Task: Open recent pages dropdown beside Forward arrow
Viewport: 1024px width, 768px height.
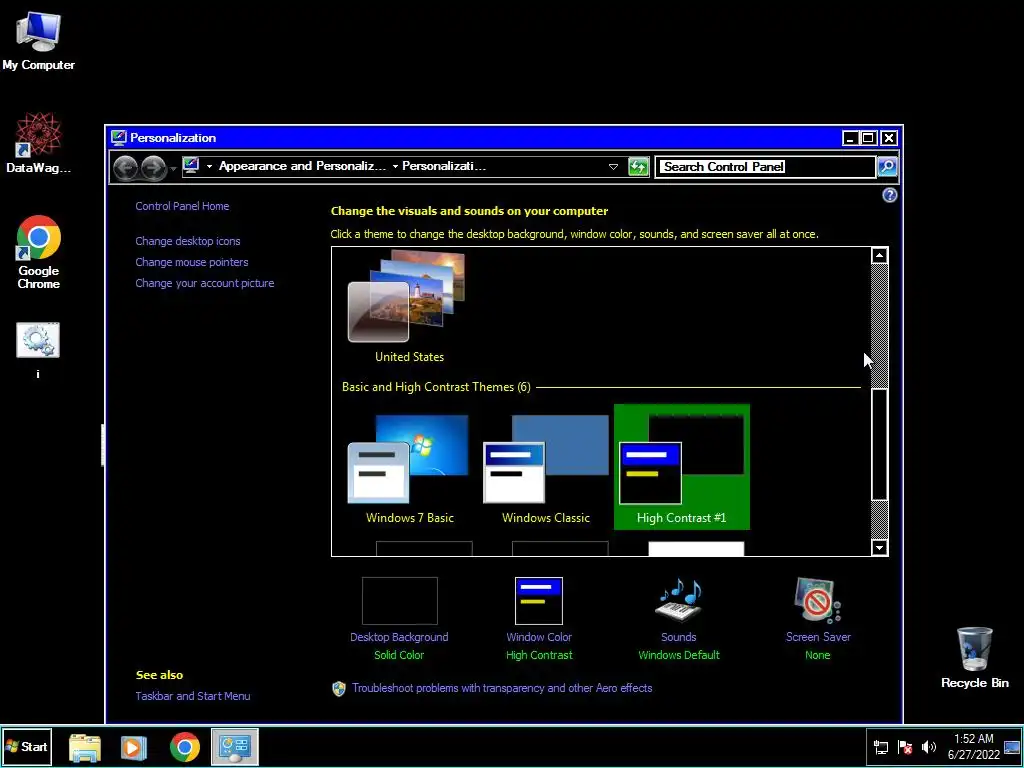Action: click(x=173, y=168)
